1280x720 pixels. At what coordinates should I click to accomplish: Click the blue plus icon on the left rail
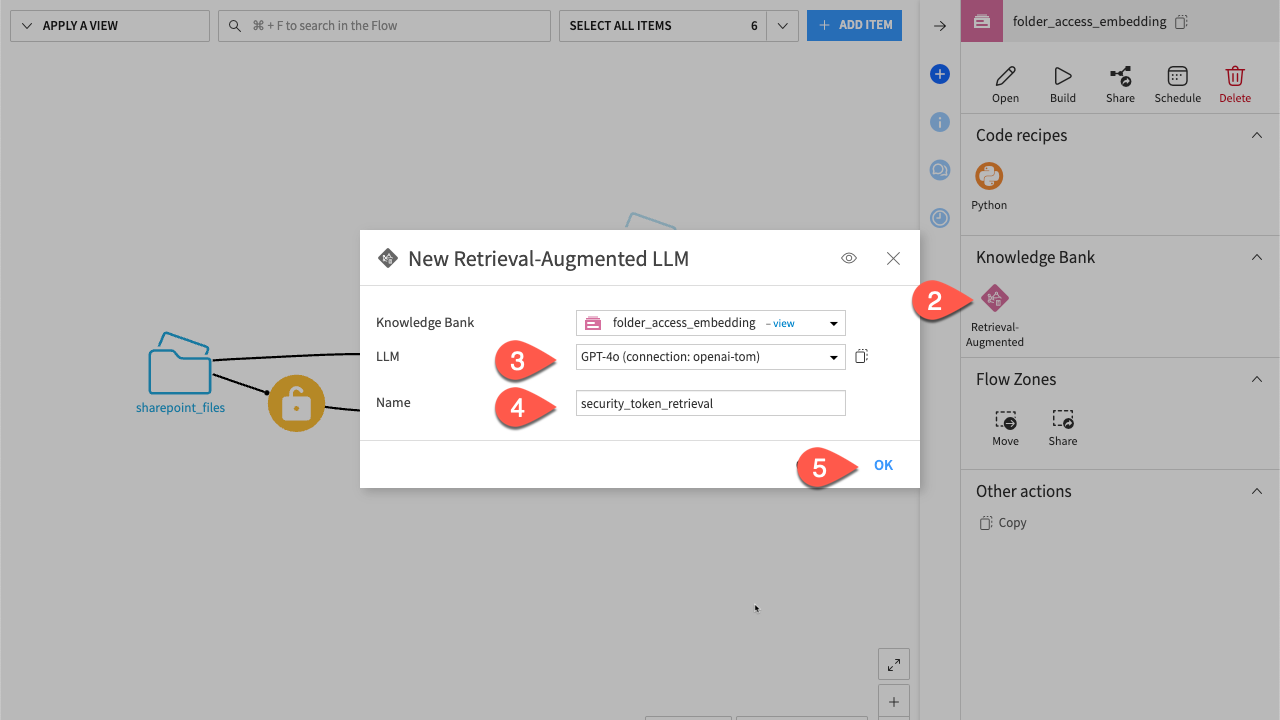point(939,74)
